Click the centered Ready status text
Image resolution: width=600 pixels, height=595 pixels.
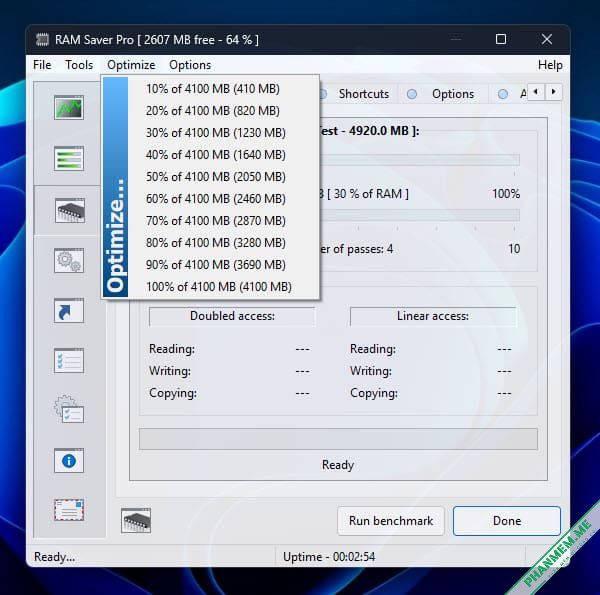[x=338, y=465]
